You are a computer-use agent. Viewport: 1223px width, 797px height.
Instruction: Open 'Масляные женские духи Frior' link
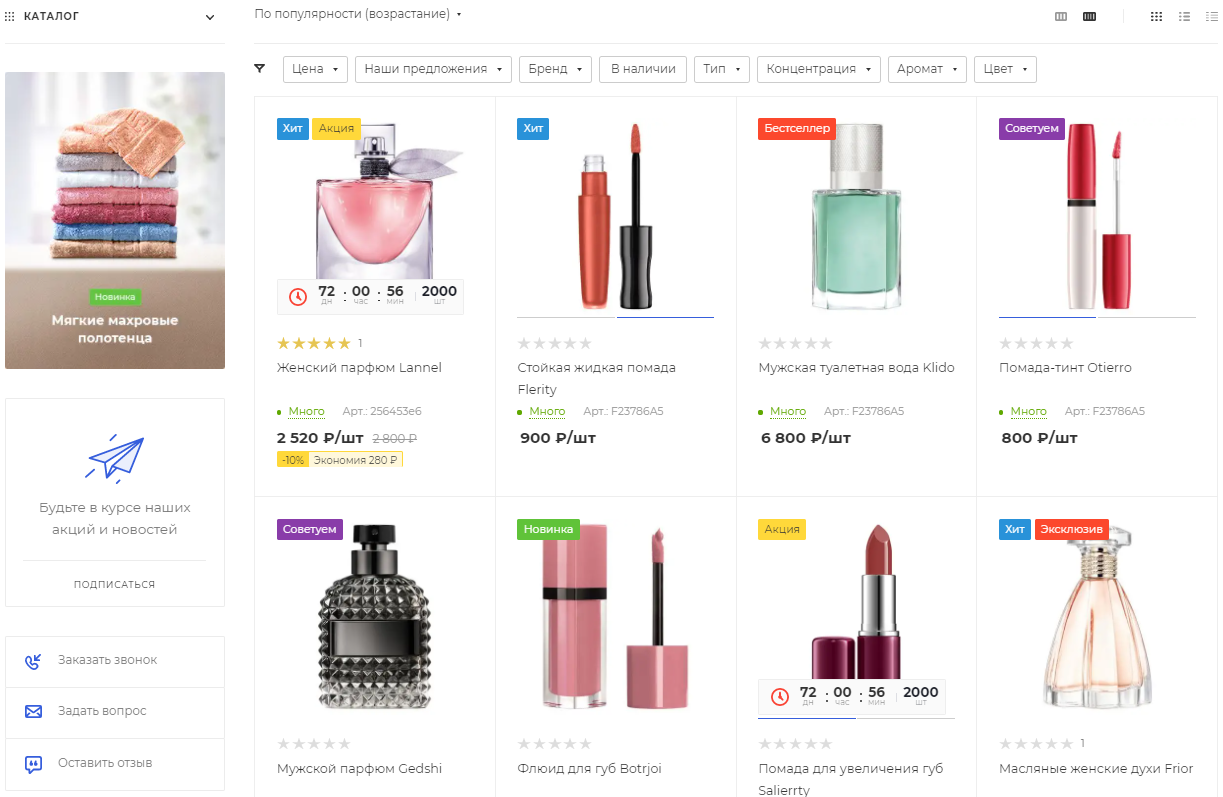click(1096, 769)
